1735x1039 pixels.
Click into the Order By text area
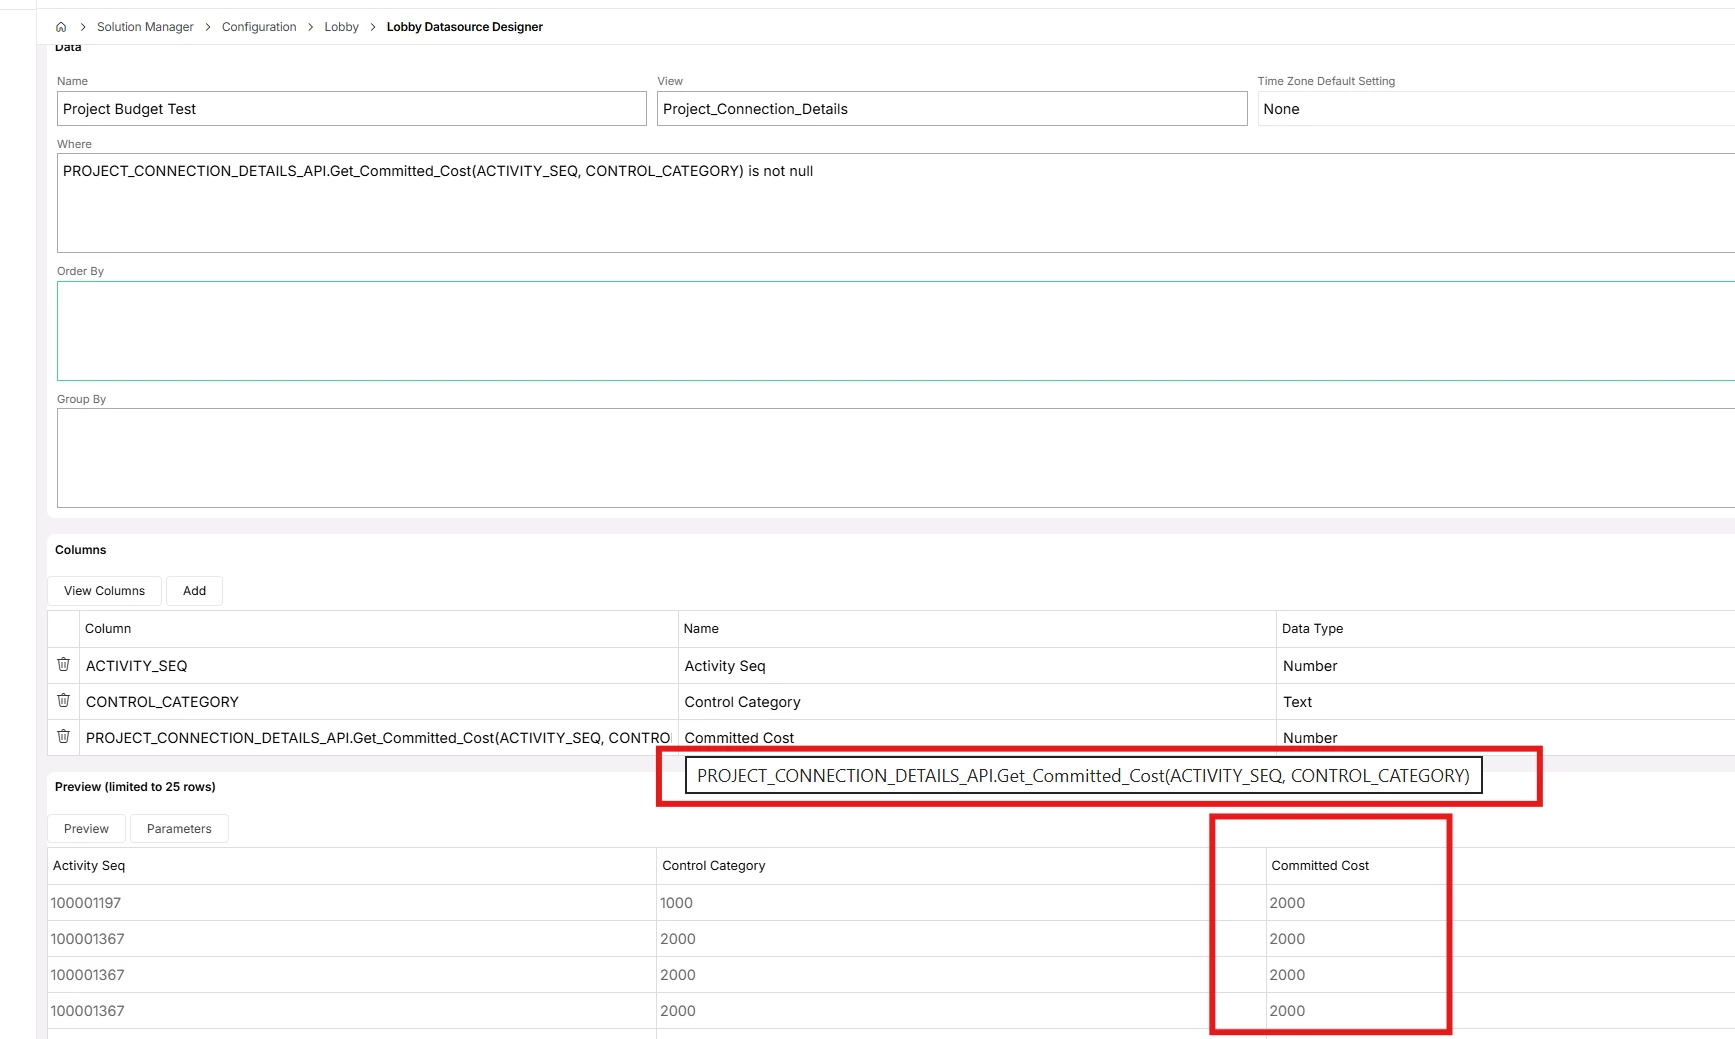[x=896, y=331]
